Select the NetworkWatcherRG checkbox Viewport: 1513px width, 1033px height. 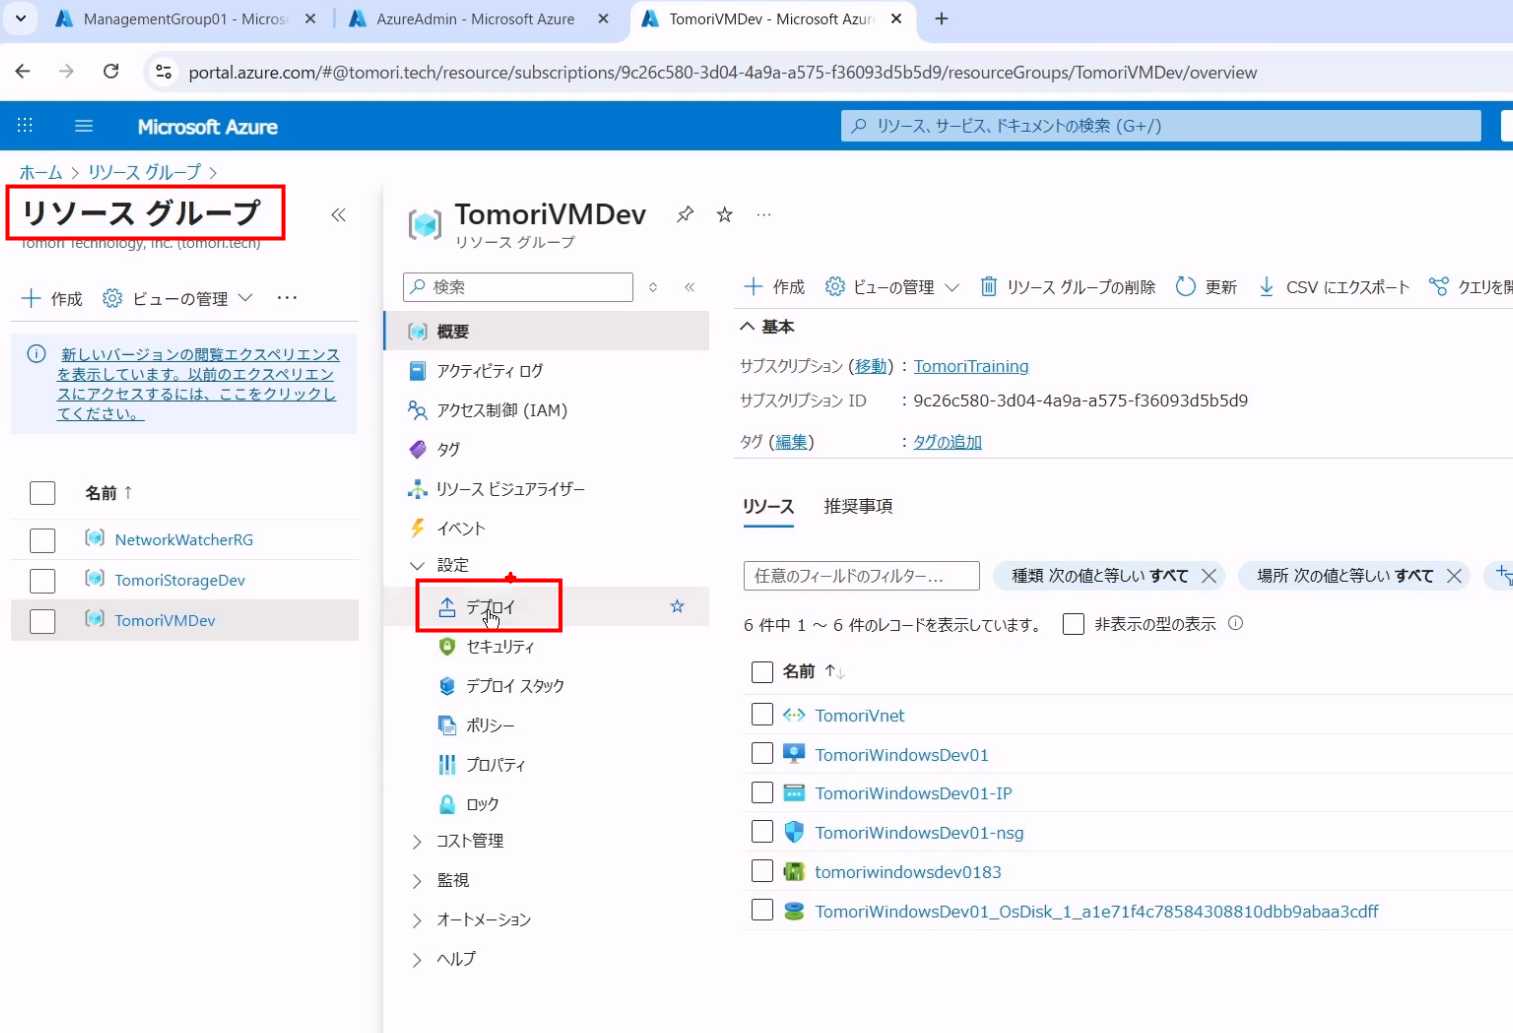coord(43,540)
